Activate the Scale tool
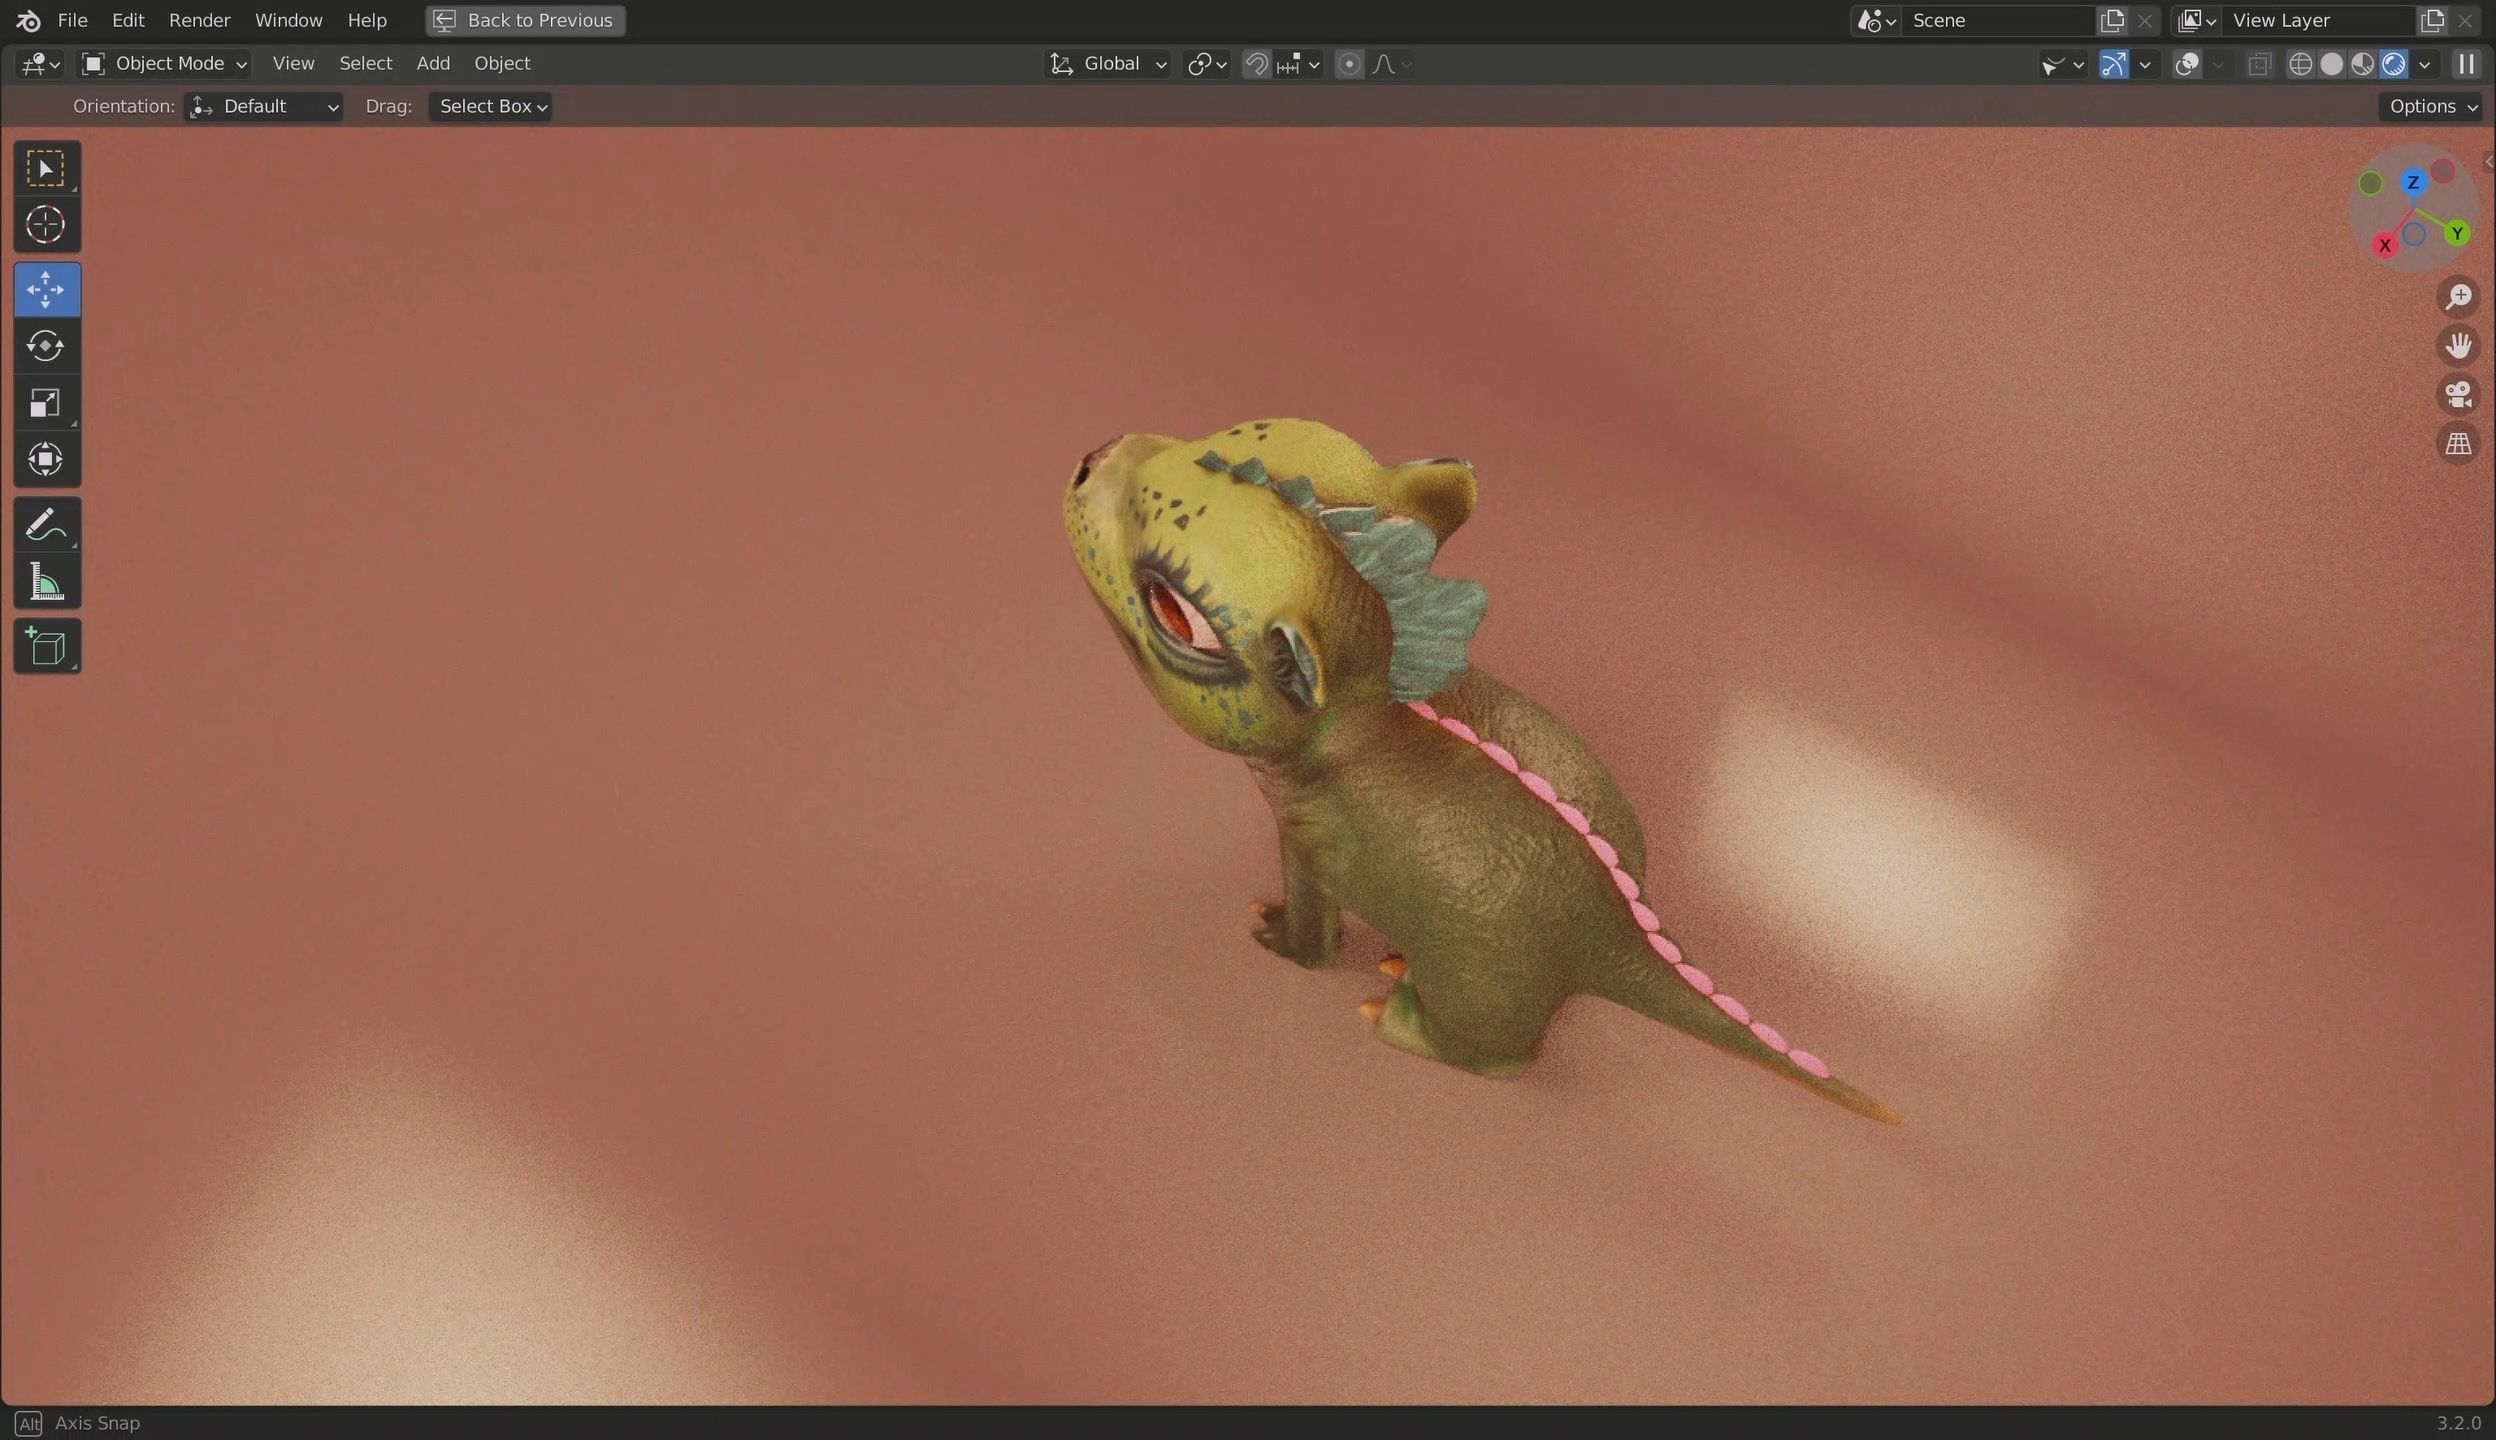The height and width of the screenshot is (1440, 2496). pyautogui.click(x=46, y=403)
